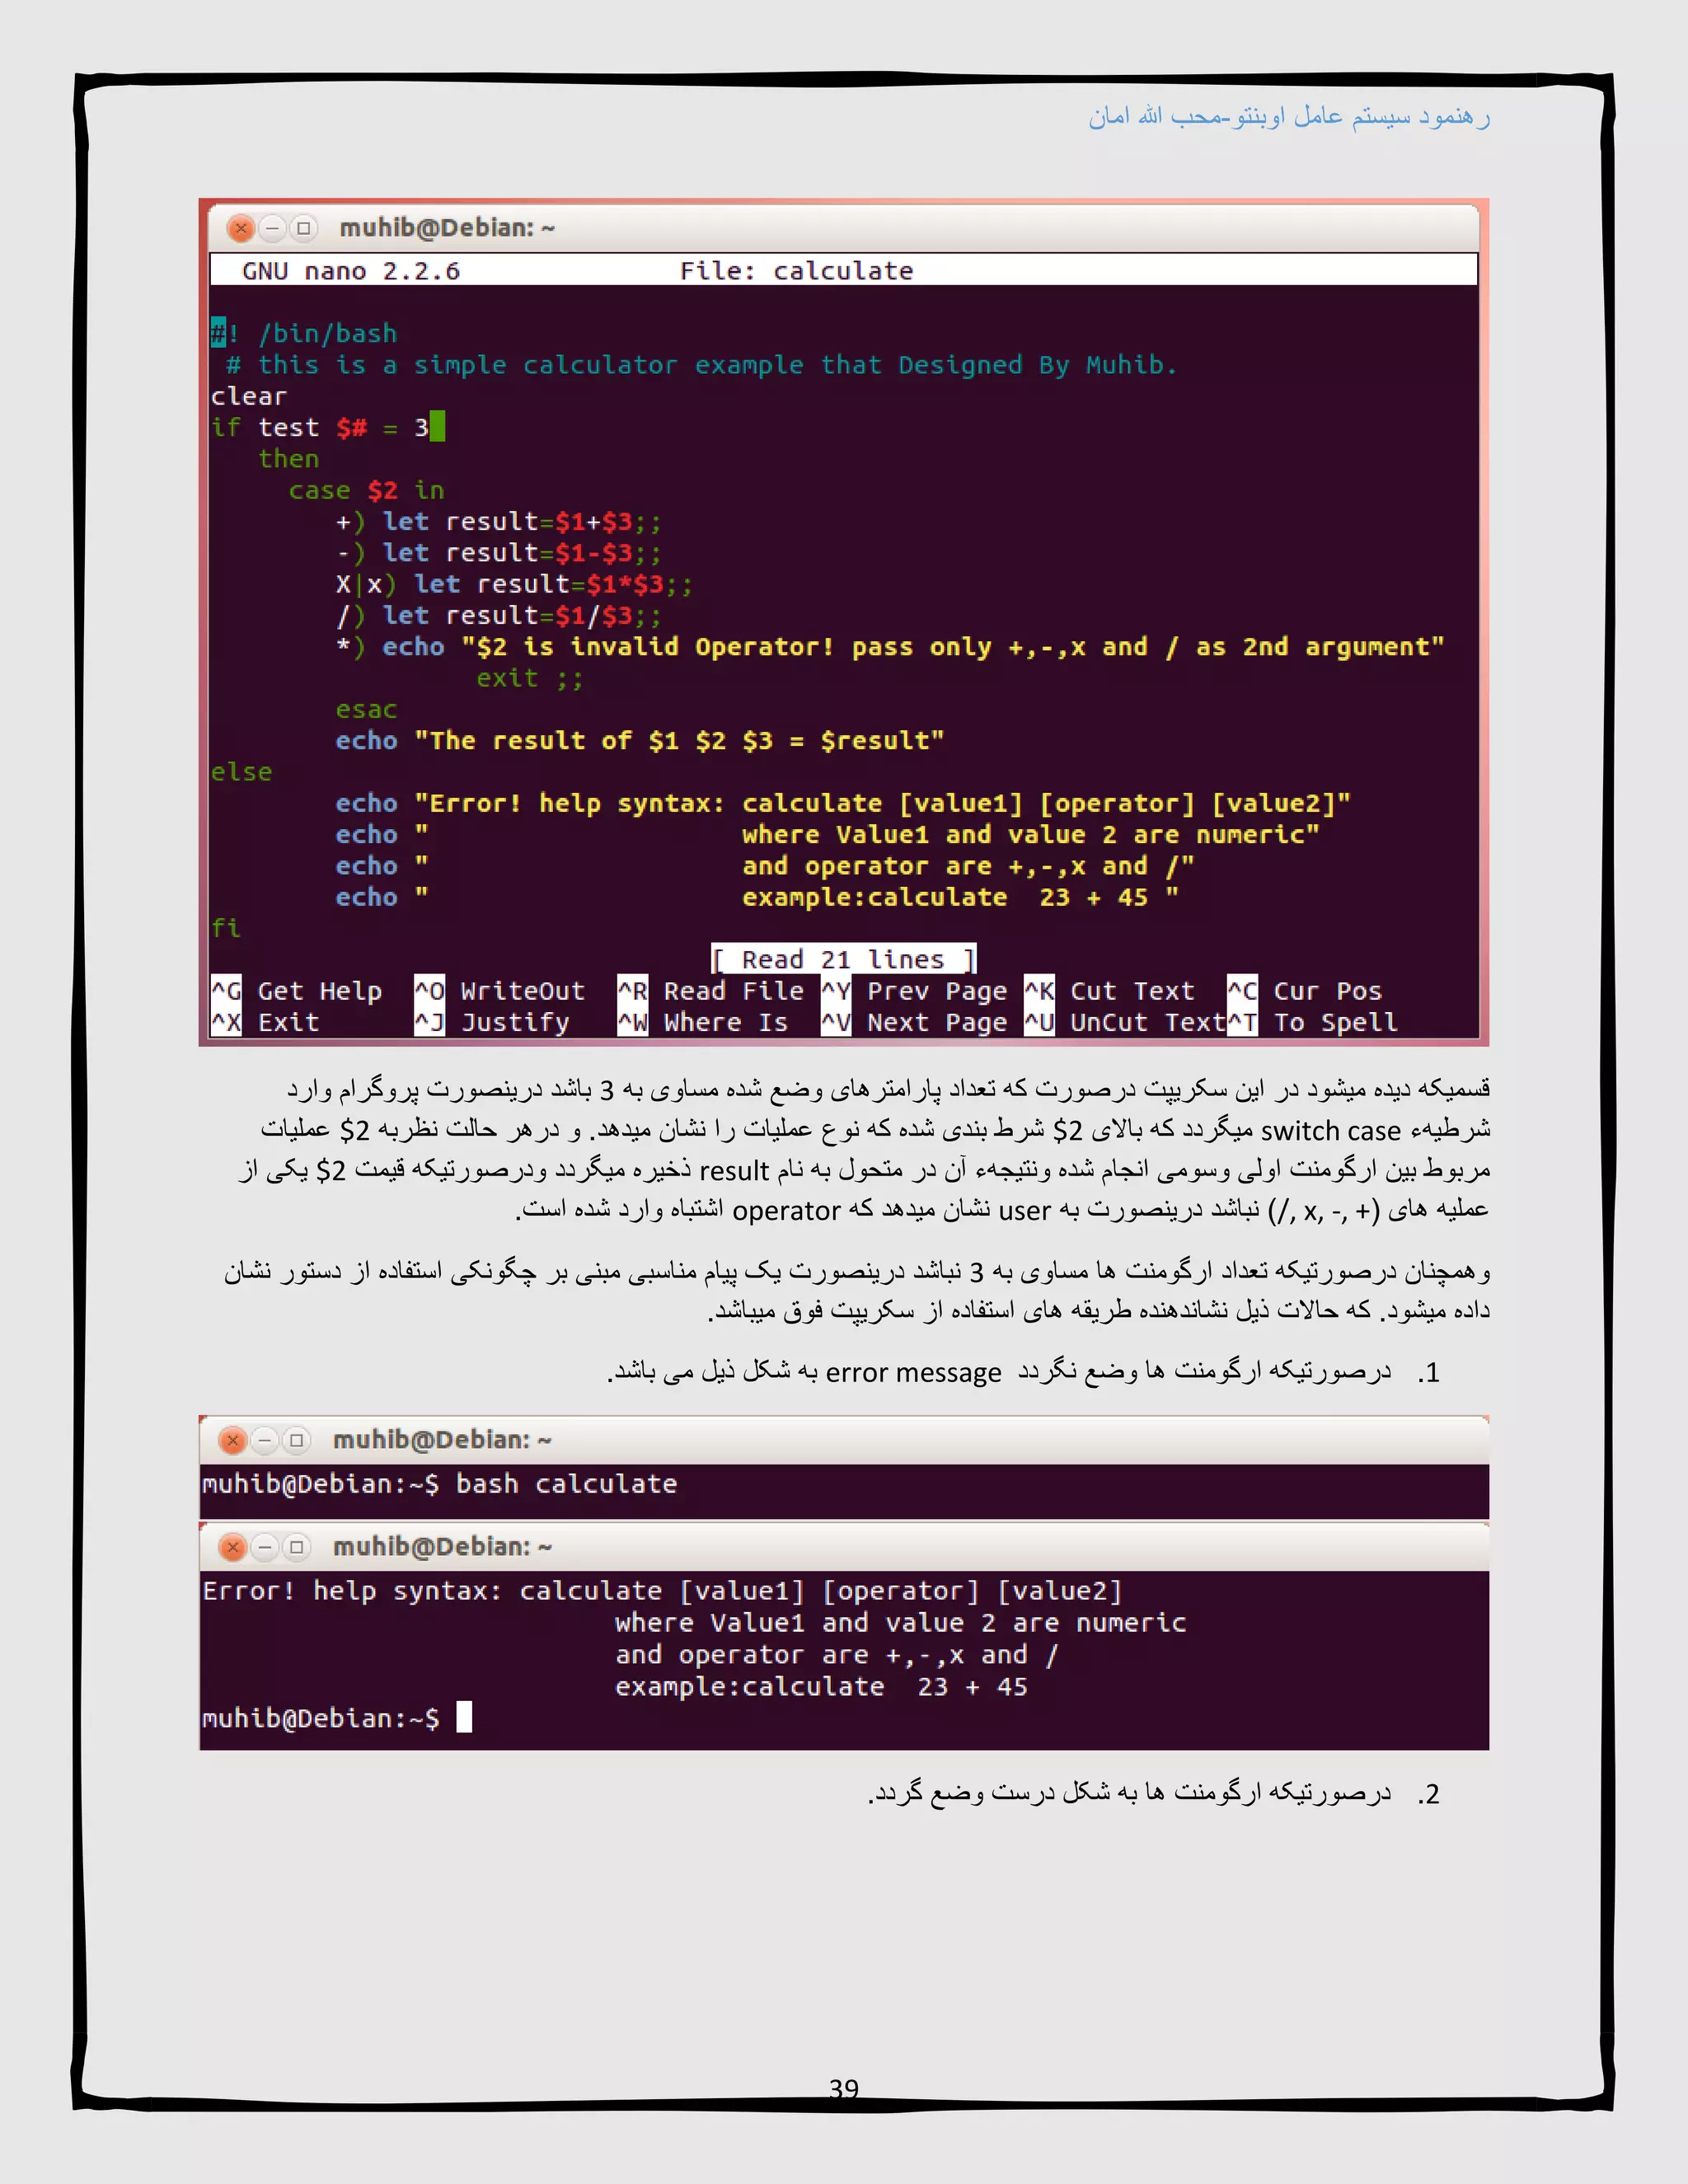Click the 'let result=$1+$3;;' line
The image size is (1688, 2184).
pyautogui.click(x=499, y=522)
